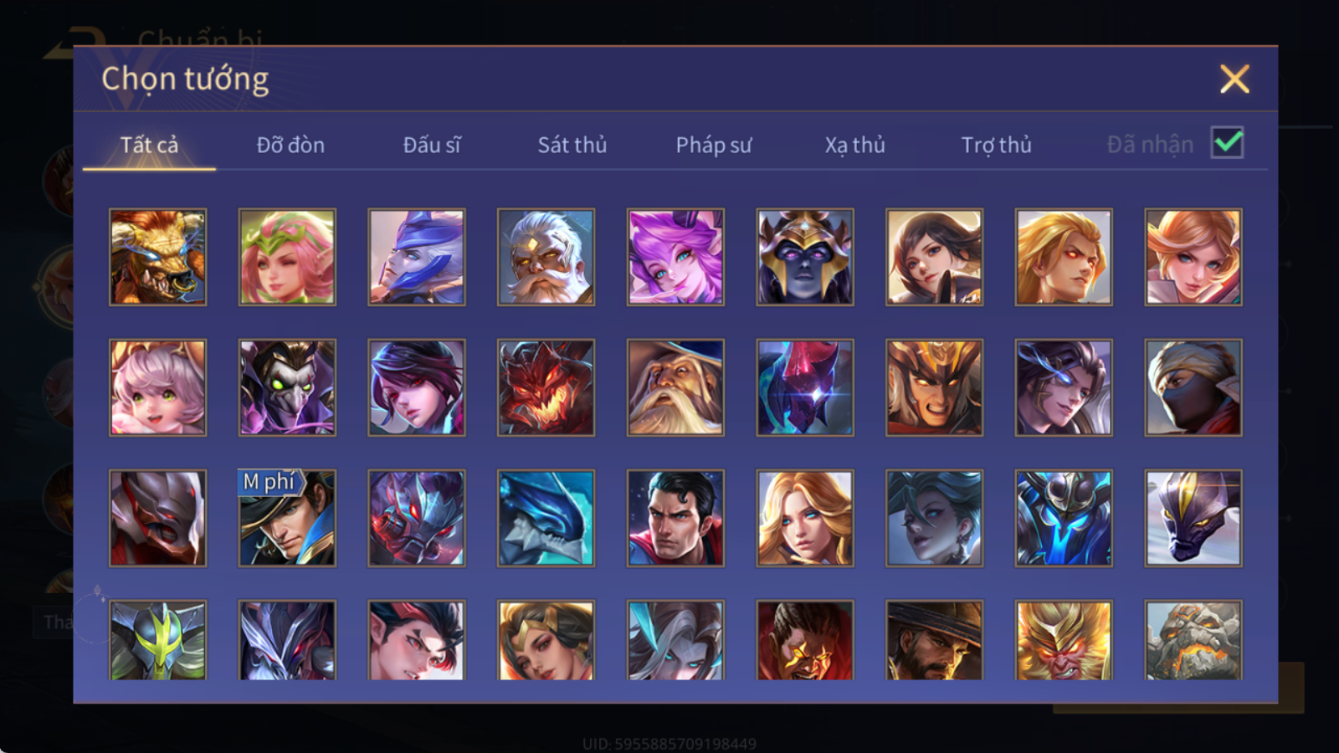
Task: Select the white-bearded old man with golden eyes
Action: click(546, 257)
